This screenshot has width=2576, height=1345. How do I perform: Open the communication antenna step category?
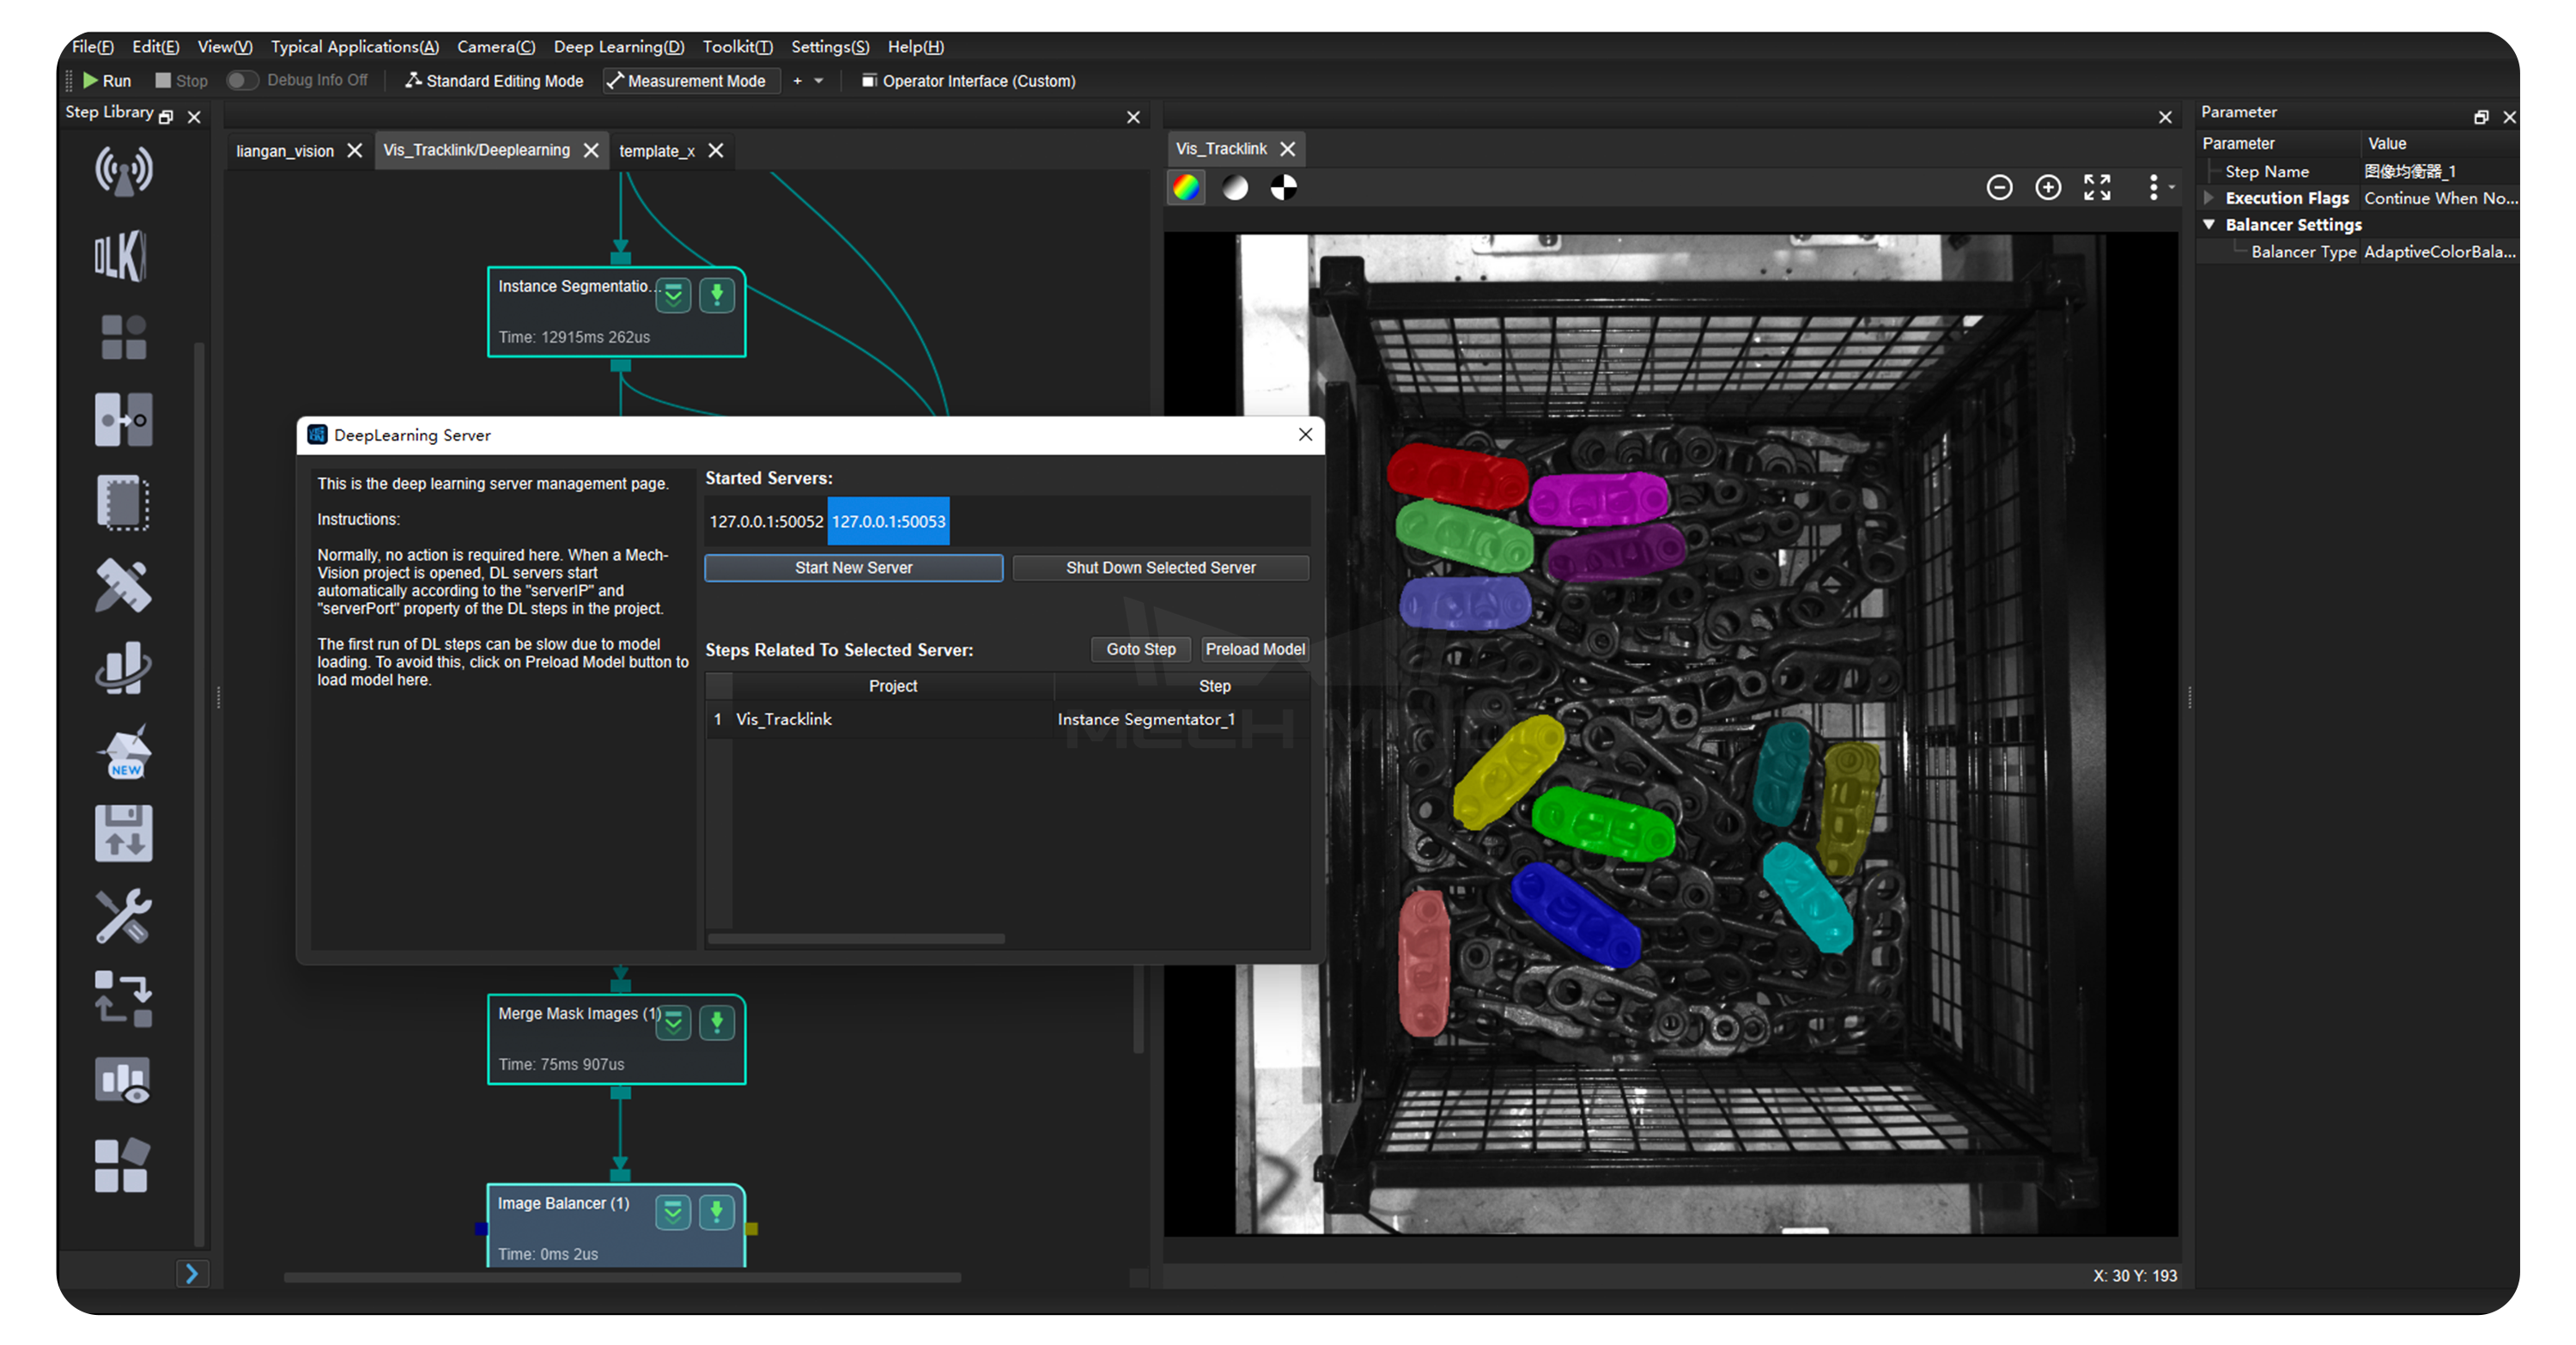click(x=123, y=171)
